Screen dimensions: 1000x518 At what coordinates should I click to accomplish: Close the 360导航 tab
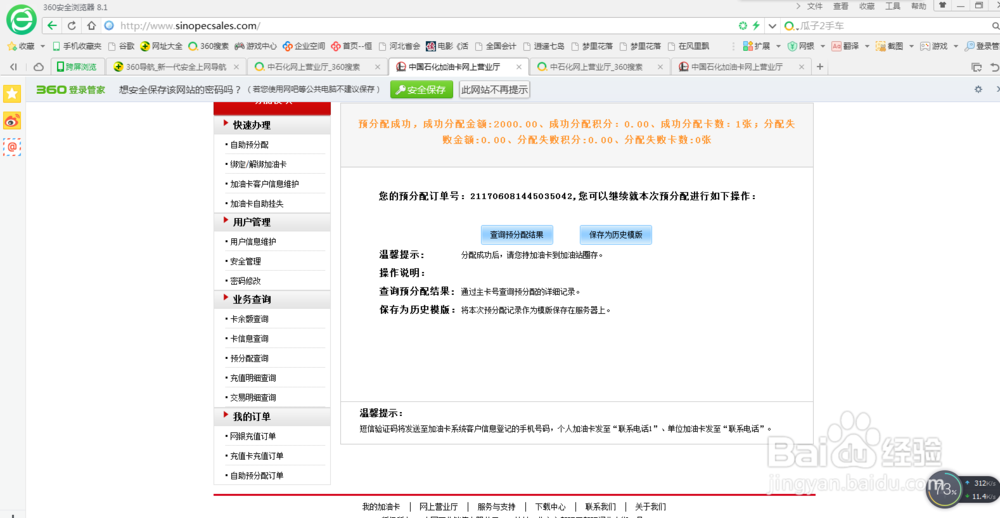pyautogui.click(x=236, y=66)
